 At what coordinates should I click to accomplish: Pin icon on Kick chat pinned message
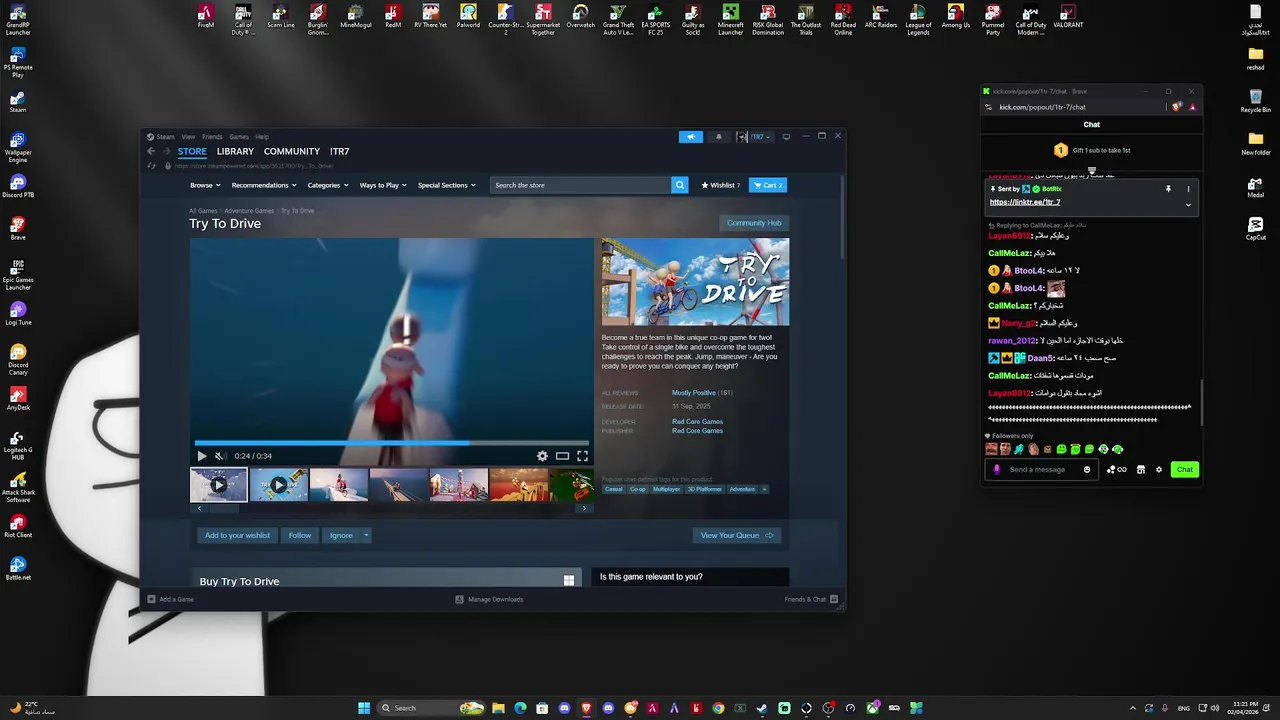(x=1168, y=189)
